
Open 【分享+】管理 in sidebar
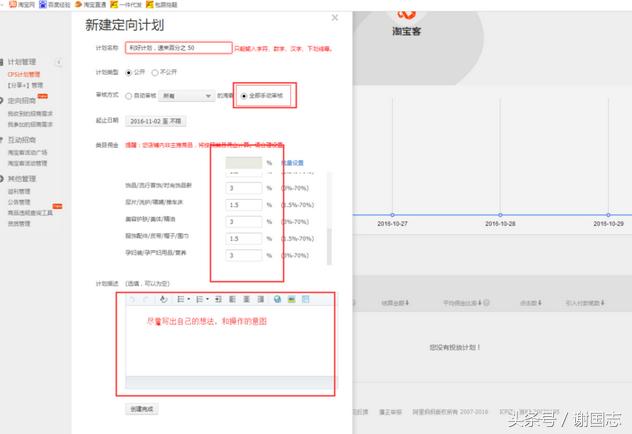tap(25, 85)
